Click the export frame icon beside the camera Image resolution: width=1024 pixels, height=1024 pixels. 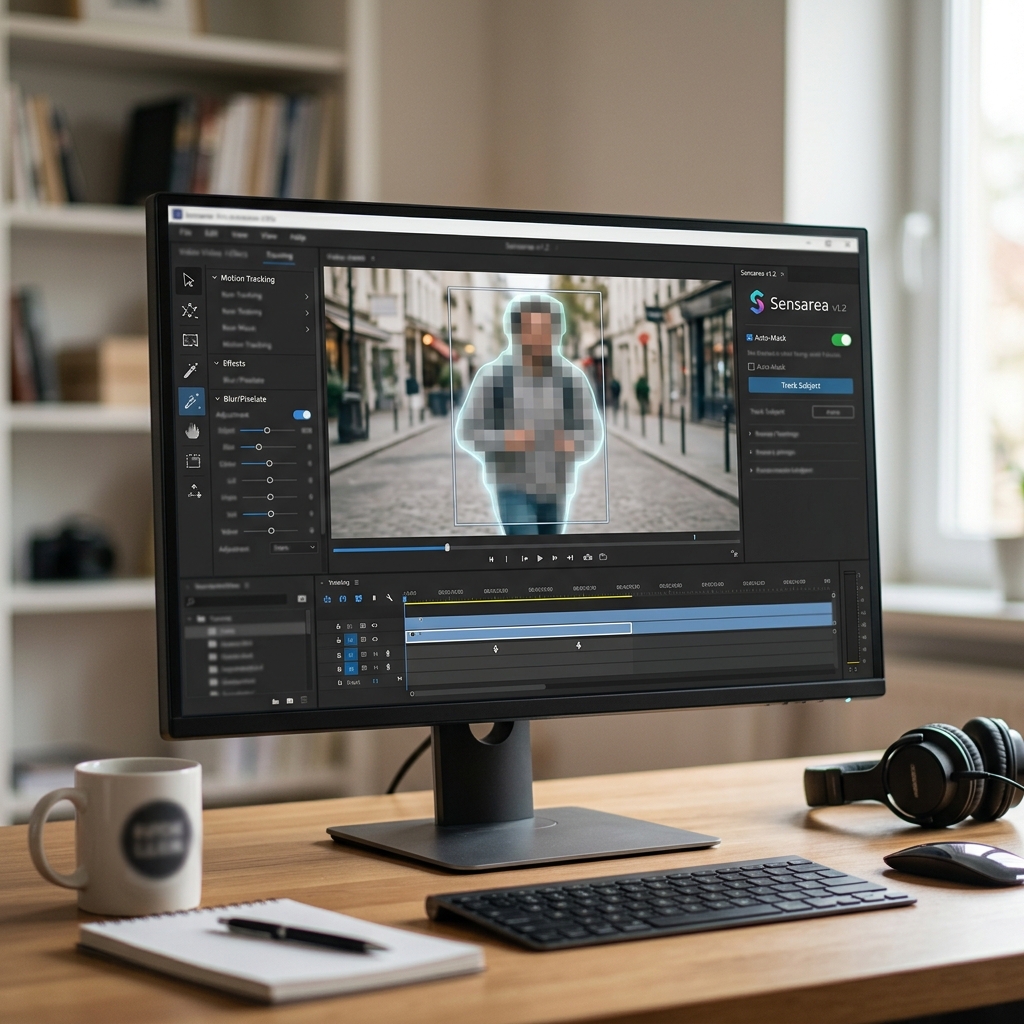(603, 557)
